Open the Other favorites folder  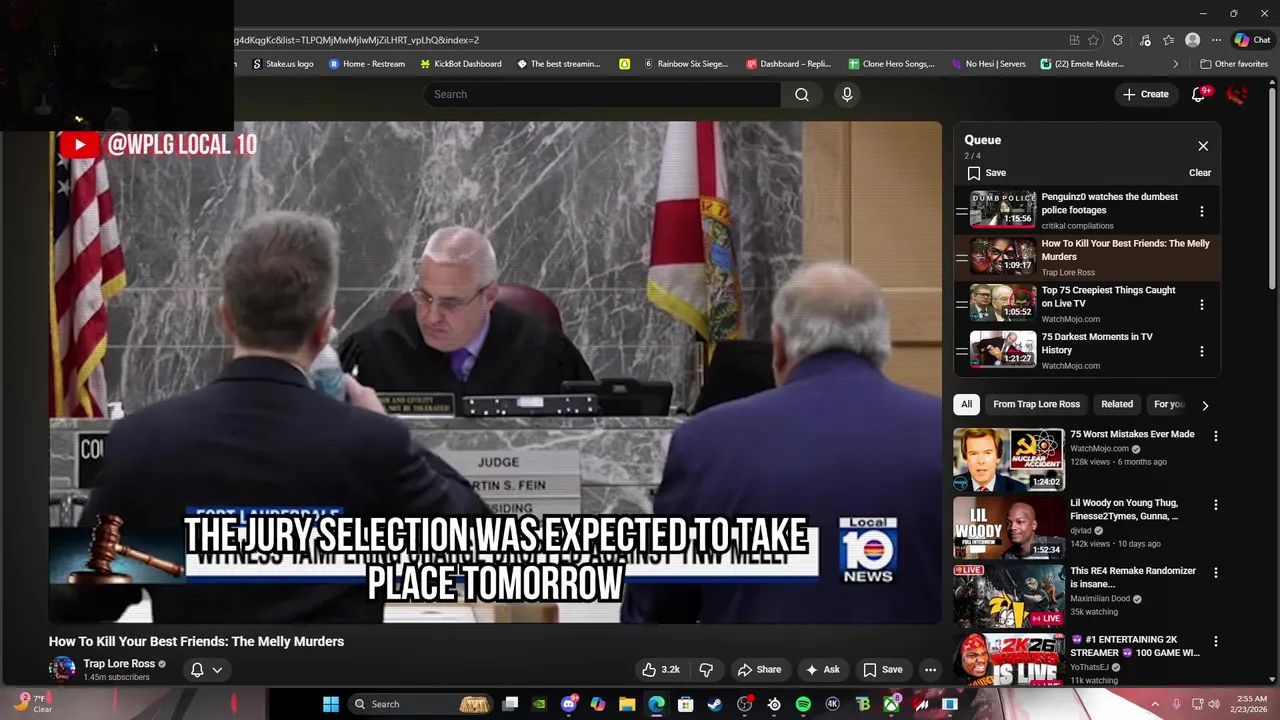pyautogui.click(x=1235, y=64)
